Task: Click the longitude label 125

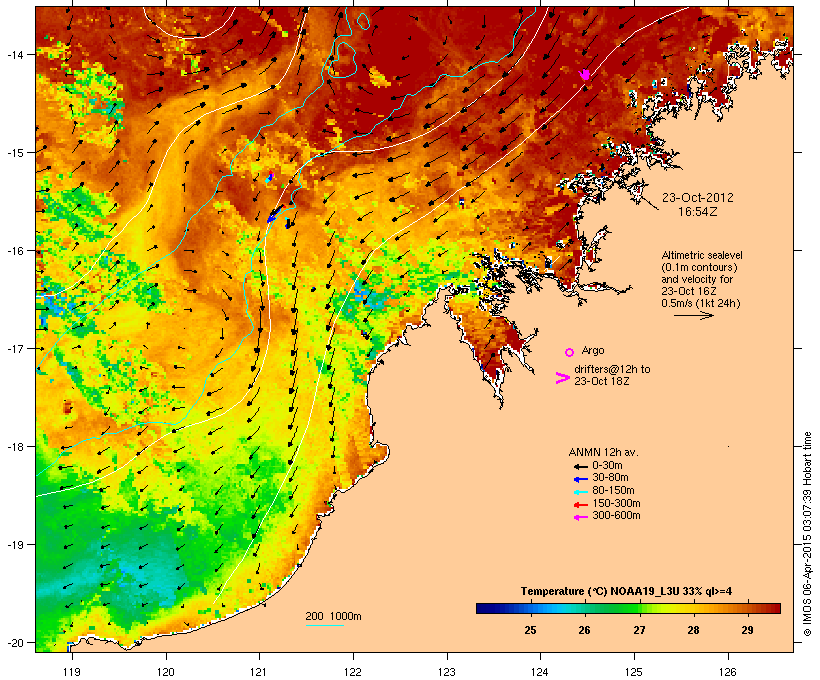Action: (x=634, y=672)
